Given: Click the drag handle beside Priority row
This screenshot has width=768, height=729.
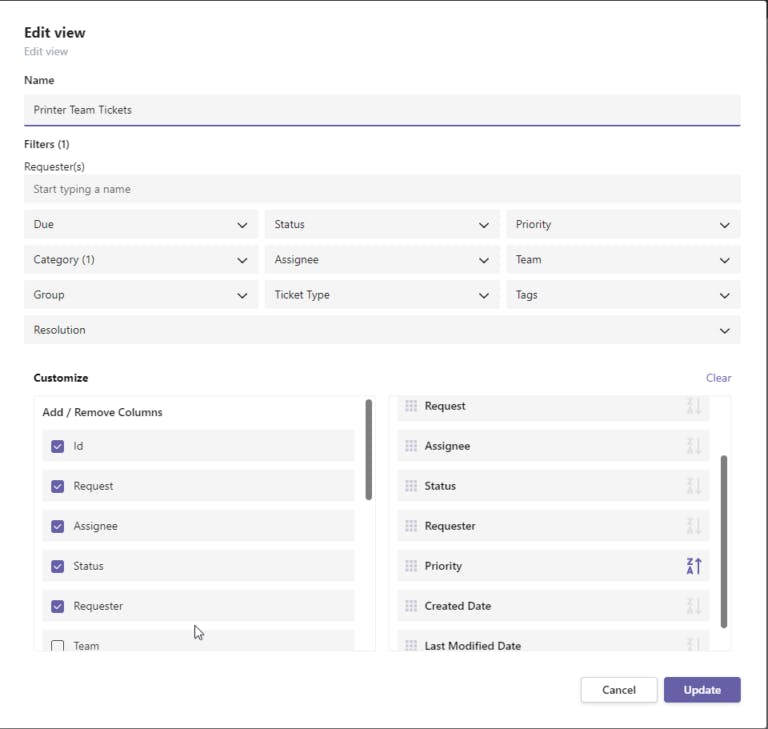Looking at the screenshot, I should click(411, 566).
